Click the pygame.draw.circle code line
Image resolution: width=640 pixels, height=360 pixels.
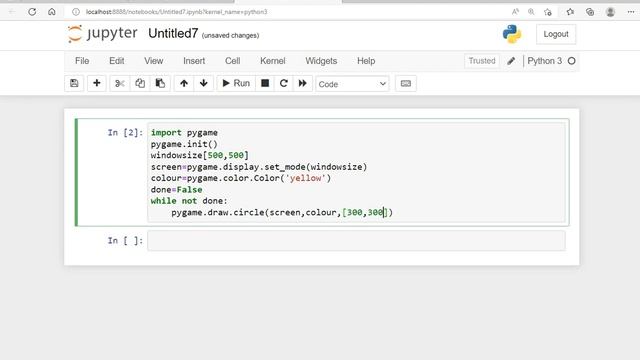tap(282, 212)
